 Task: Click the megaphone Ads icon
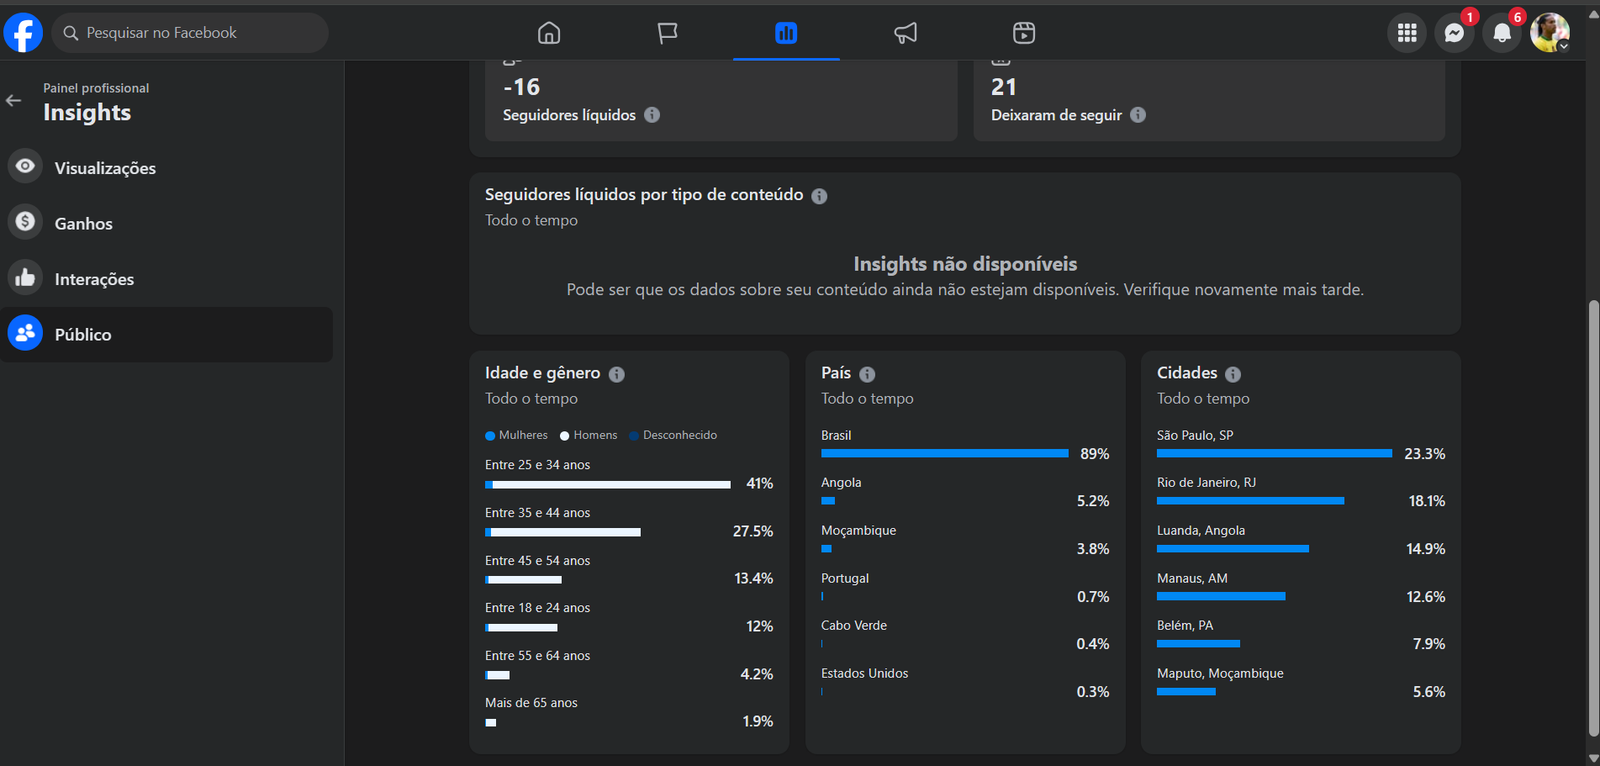tap(905, 33)
